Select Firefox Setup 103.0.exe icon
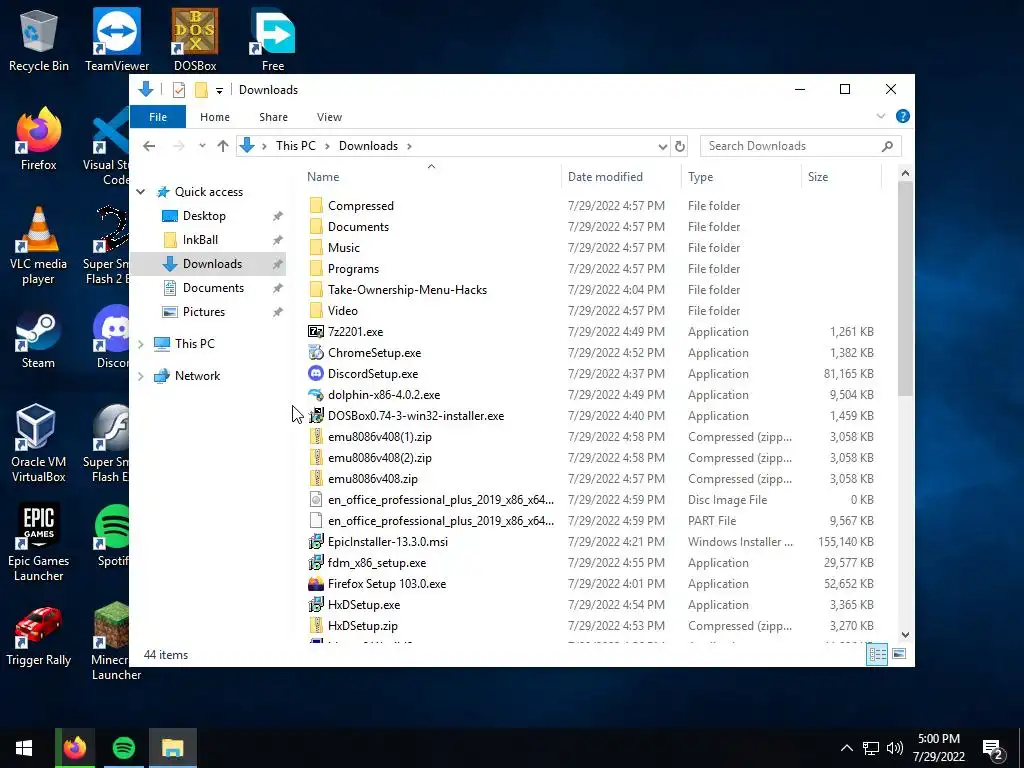Screen dimensions: 1024x768 [316, 584]
